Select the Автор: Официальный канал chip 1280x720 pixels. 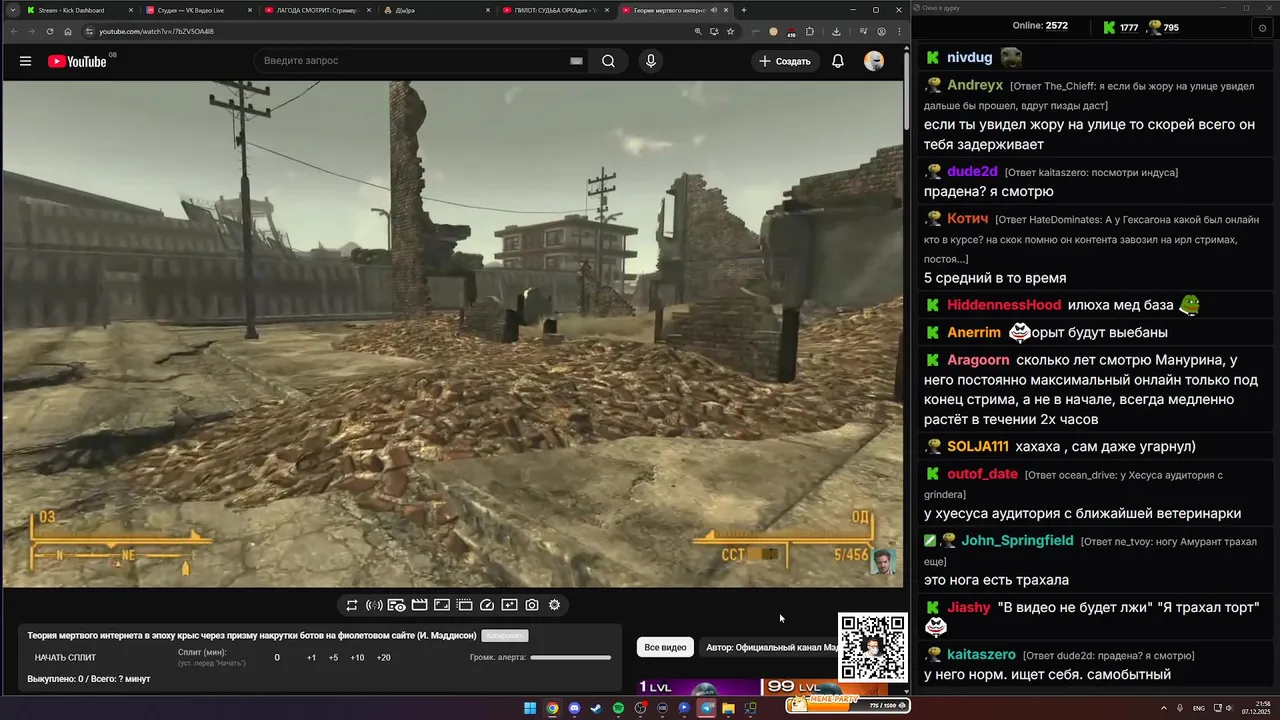pyautogui.click(x=771, y=647)
